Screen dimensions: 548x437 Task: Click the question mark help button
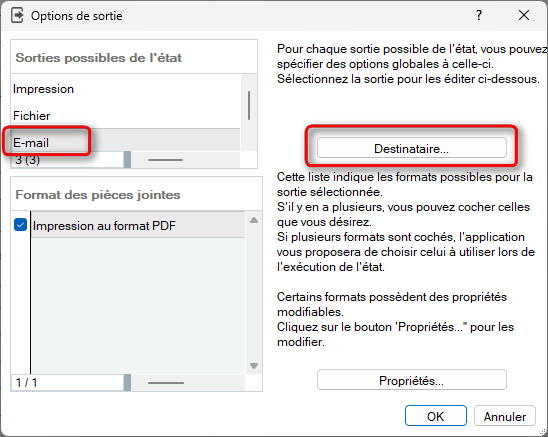pos(479,15)
